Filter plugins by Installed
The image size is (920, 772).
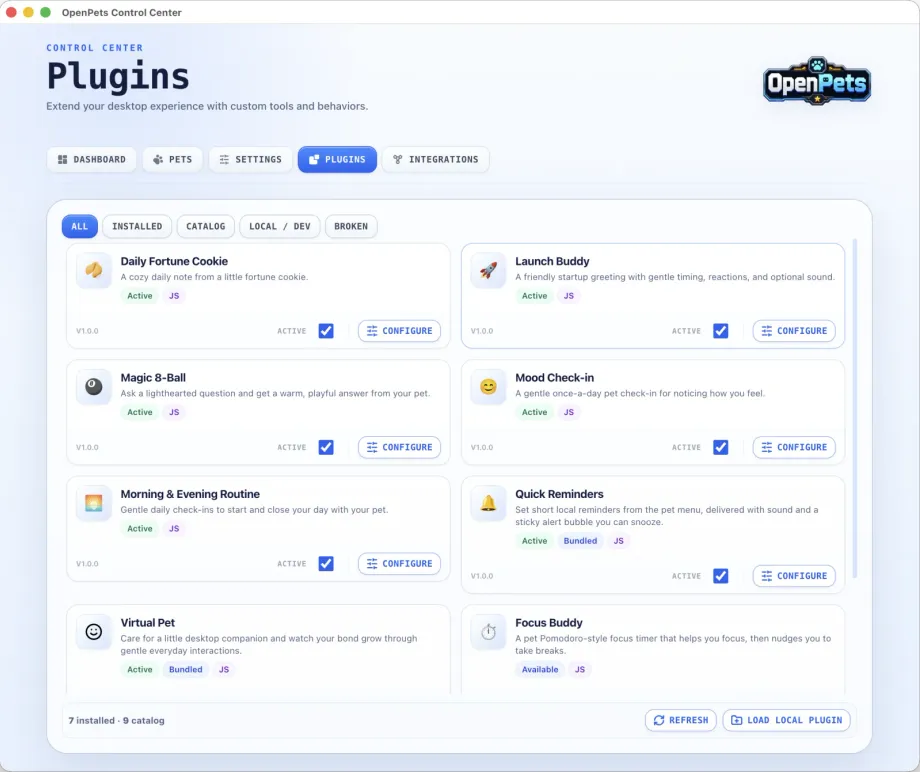coord(137,226)
